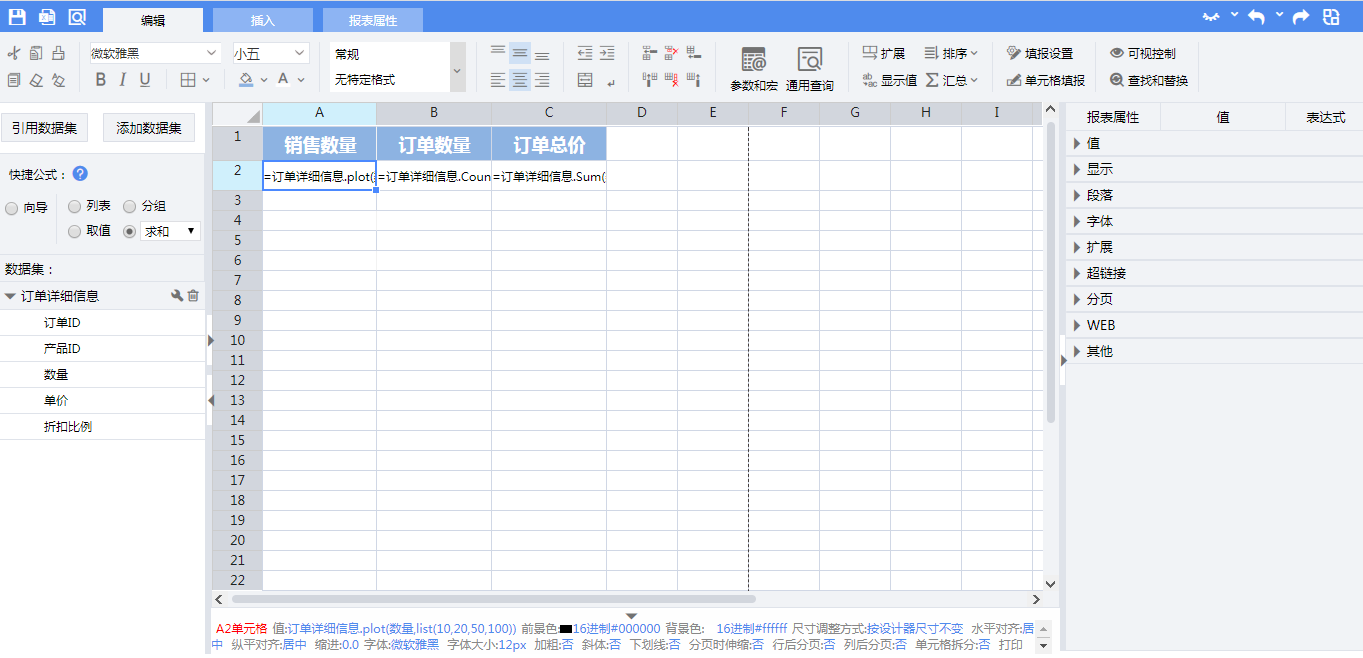Click the 添加数据集 button

click(149, 128)
